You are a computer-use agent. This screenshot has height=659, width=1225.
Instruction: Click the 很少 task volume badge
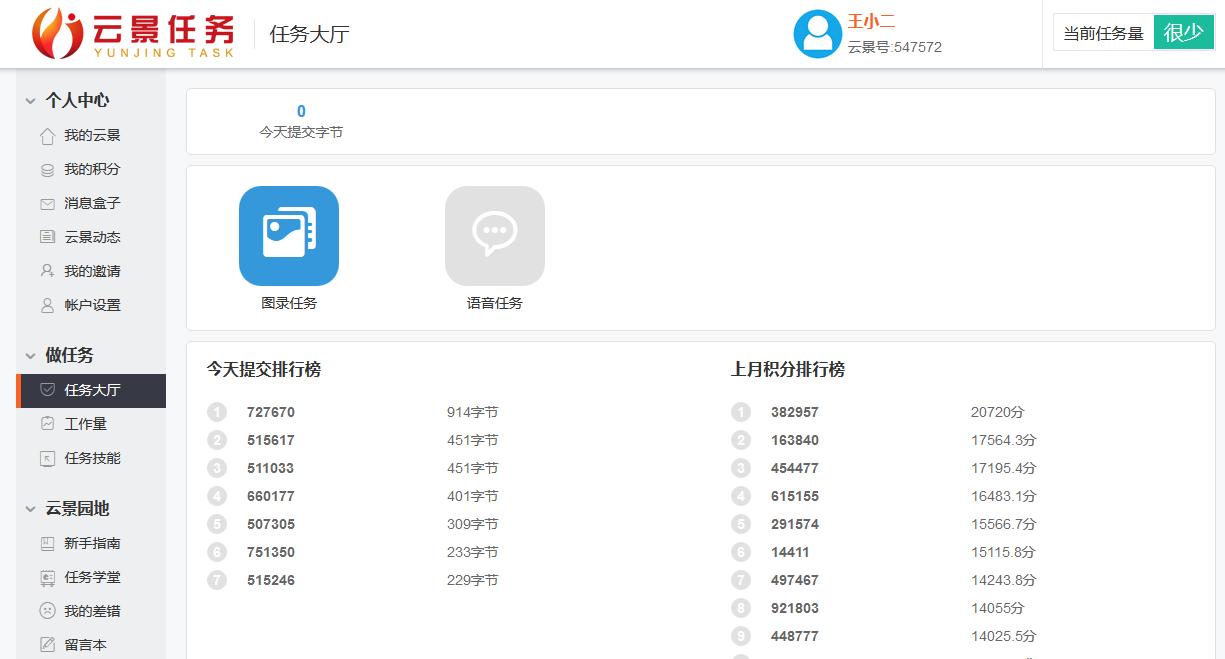pyautogui.click(x=1183, y=31)
